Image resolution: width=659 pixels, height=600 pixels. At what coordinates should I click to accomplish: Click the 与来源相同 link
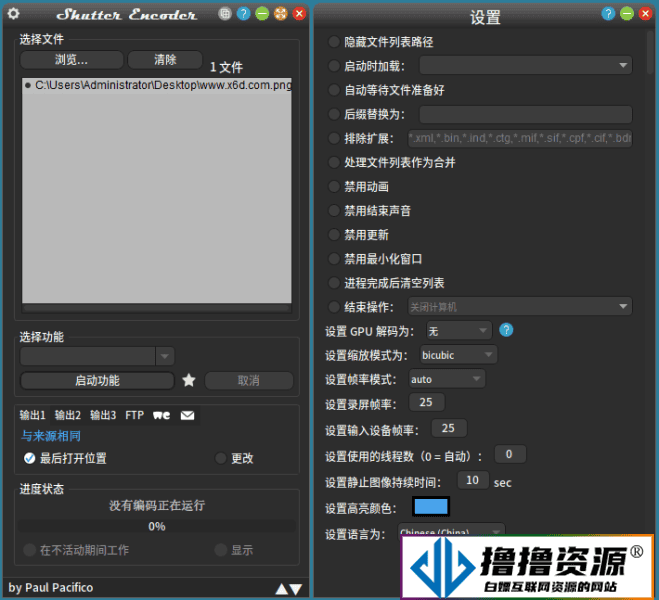(x=51, y=436)
